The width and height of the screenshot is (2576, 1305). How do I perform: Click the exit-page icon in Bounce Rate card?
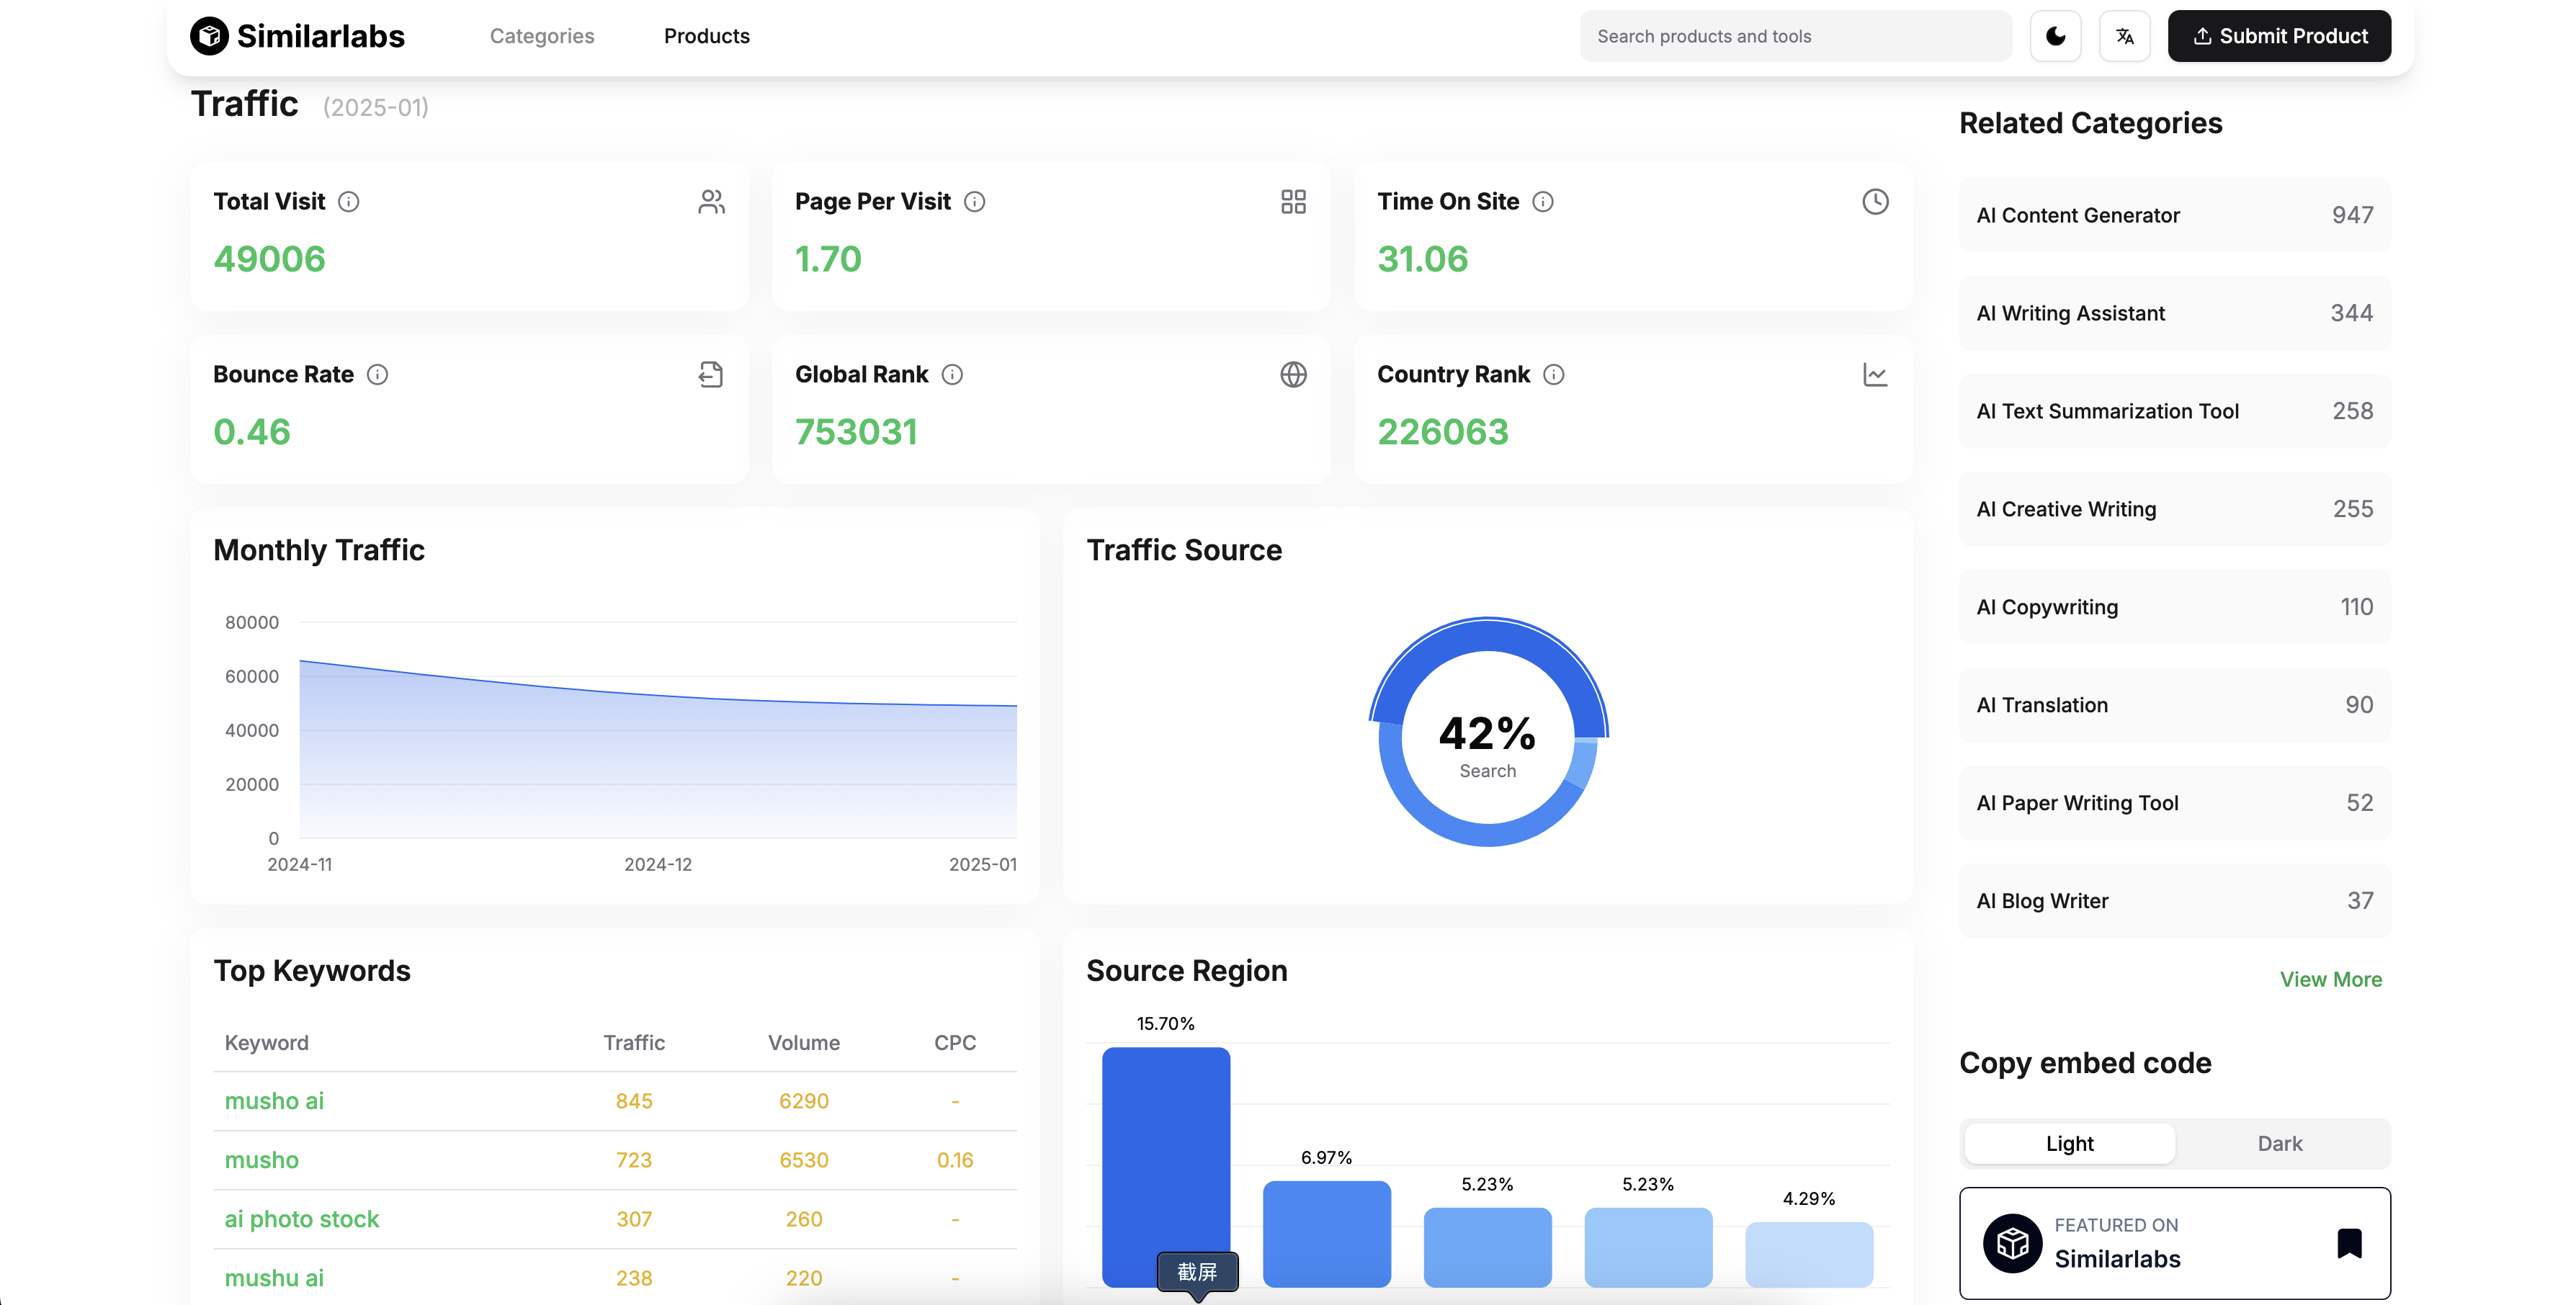711,375
